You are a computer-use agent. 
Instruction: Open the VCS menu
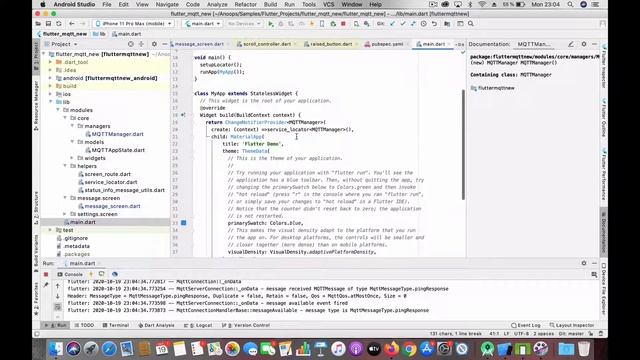point(329,4)
